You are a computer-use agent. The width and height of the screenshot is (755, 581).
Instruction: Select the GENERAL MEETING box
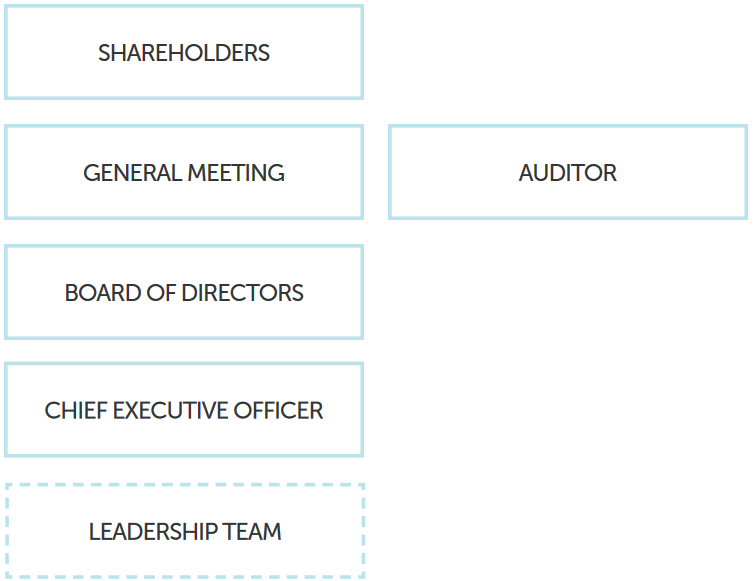pos(184,172)
